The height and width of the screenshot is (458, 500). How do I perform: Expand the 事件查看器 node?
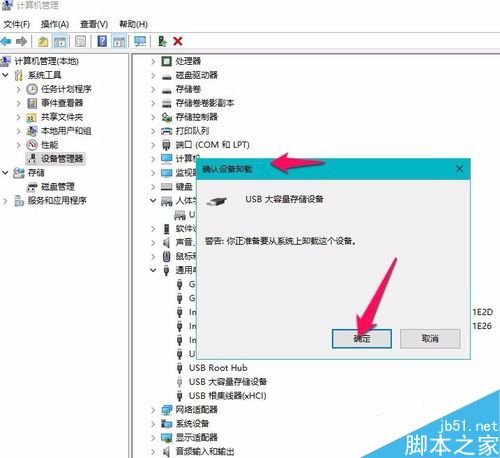point(19,103)
